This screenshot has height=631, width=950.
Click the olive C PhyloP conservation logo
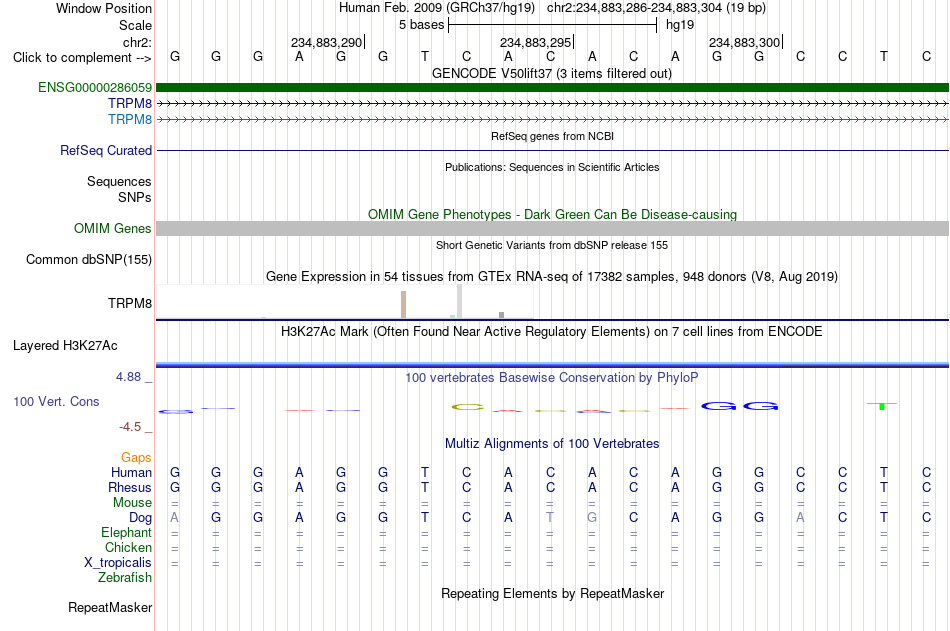coord(468,407)
